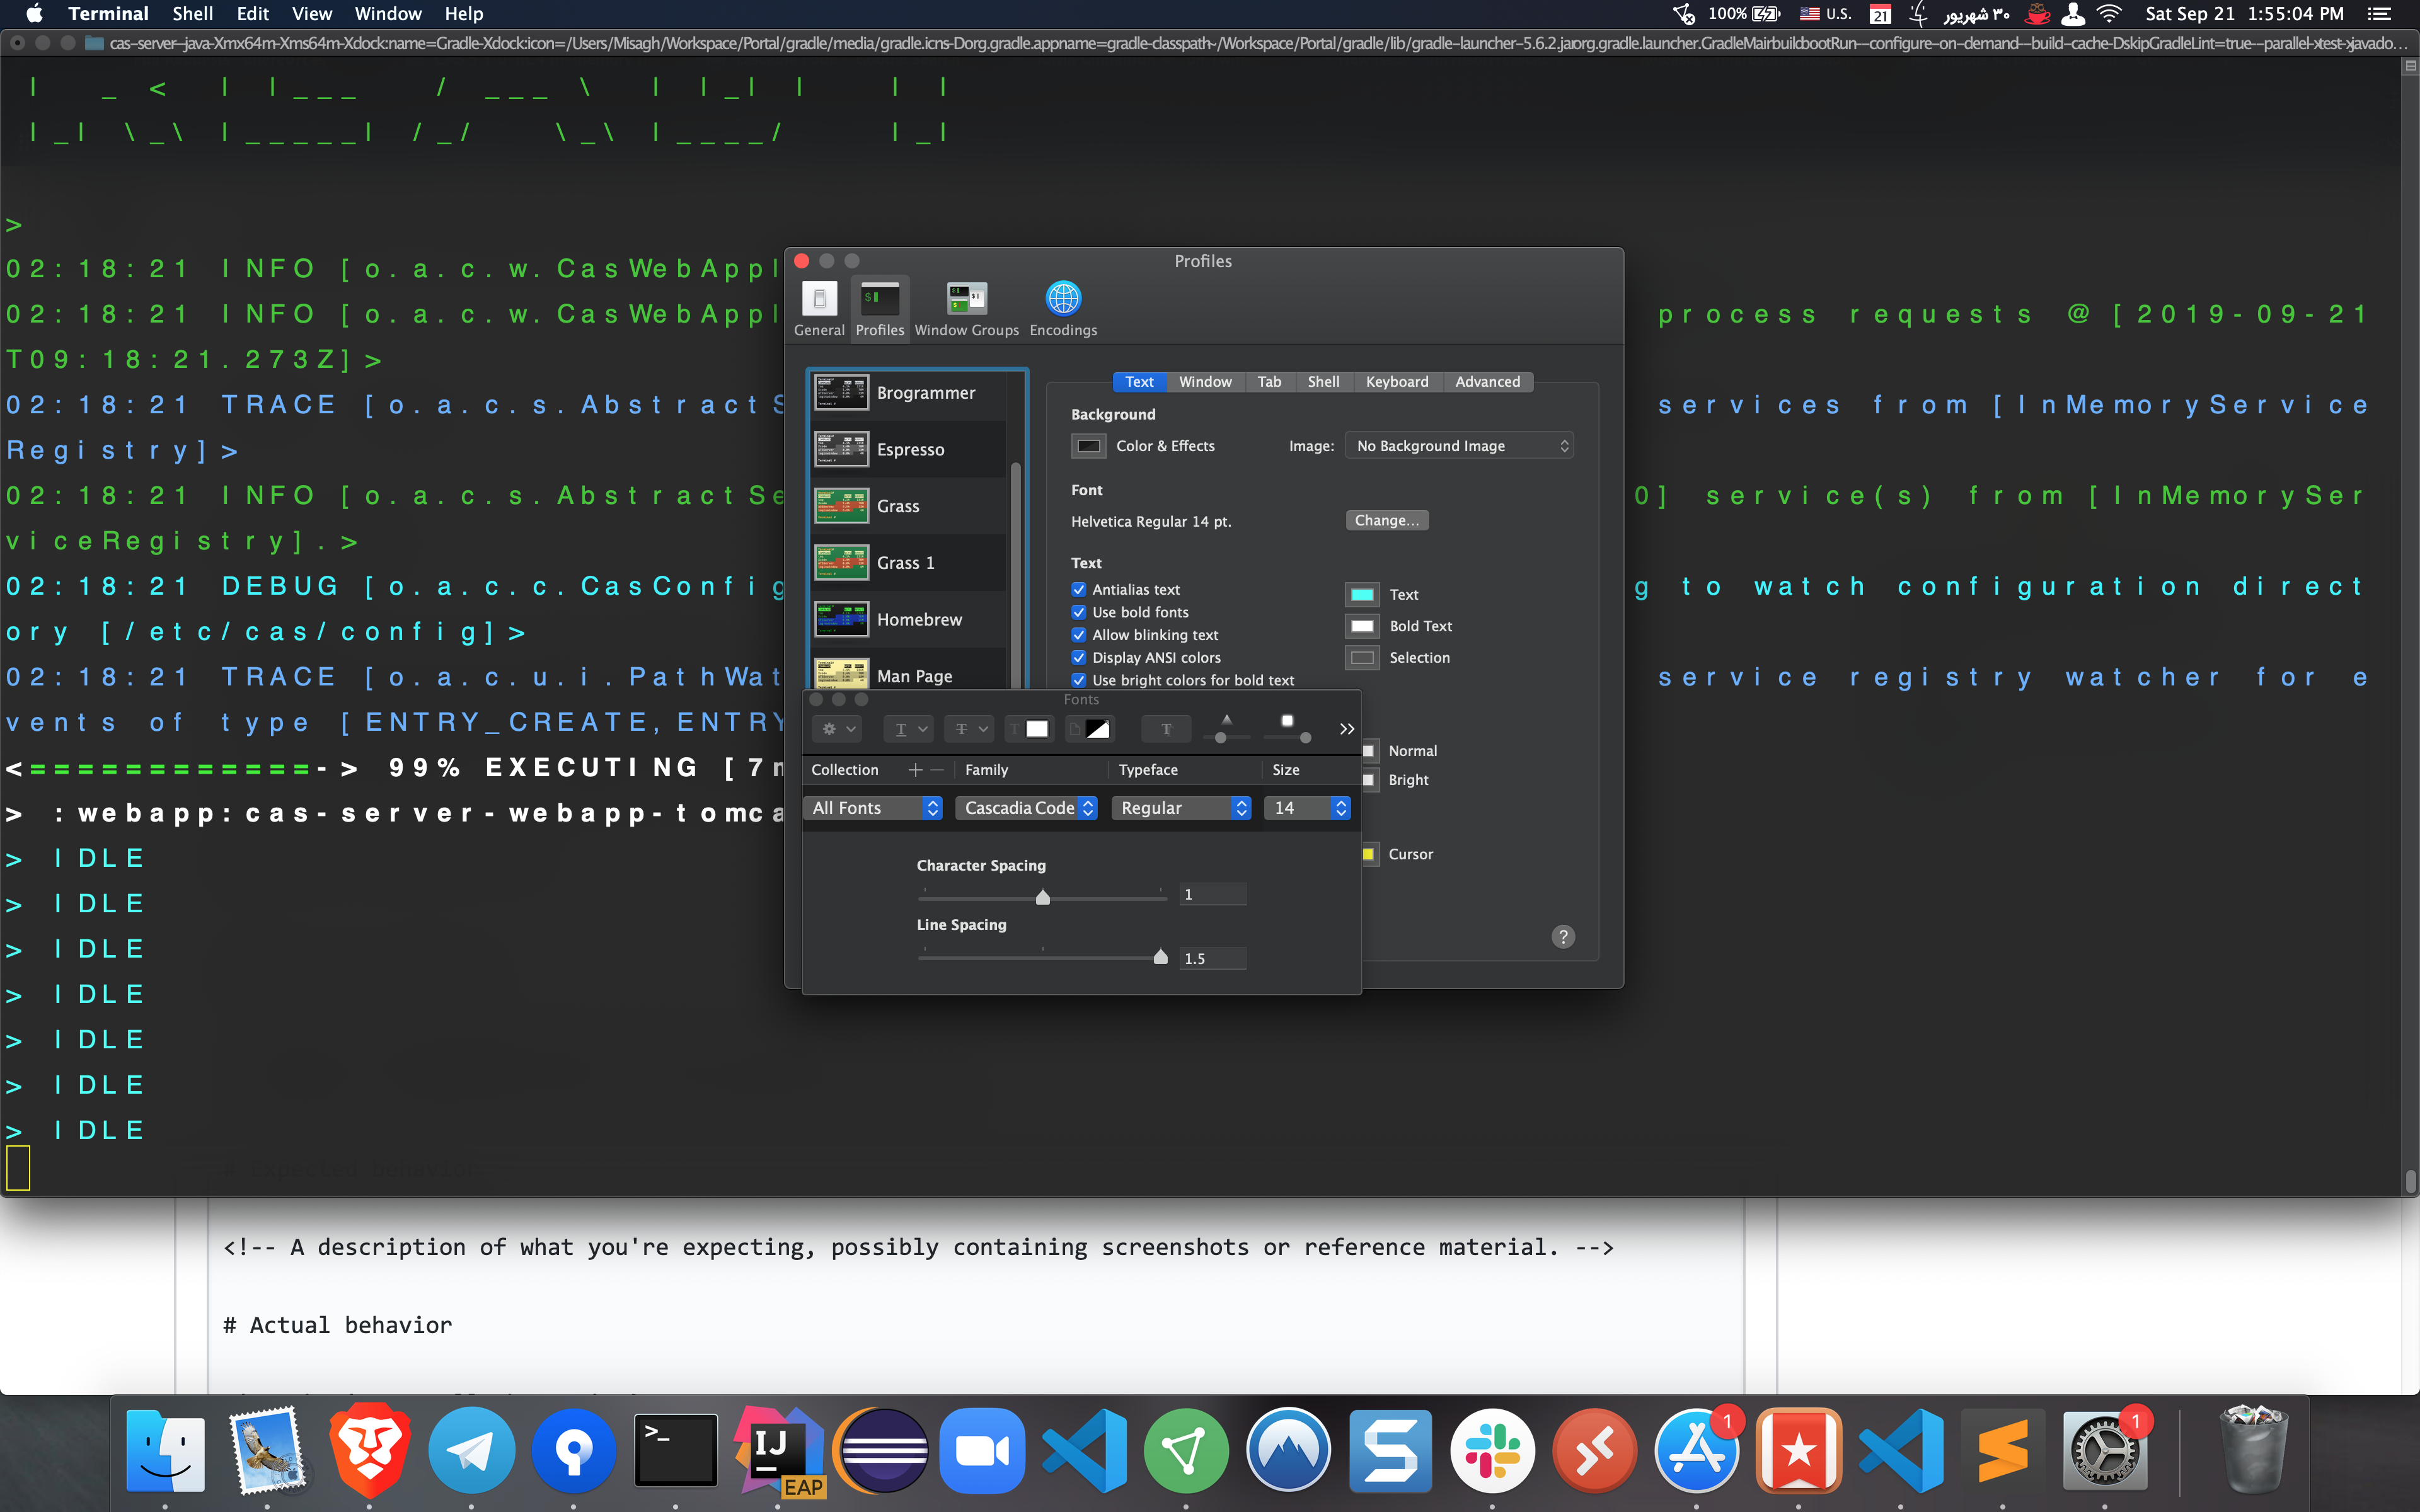
Task: Open the Encodings preferences pane
Action: click(1063, 308)
